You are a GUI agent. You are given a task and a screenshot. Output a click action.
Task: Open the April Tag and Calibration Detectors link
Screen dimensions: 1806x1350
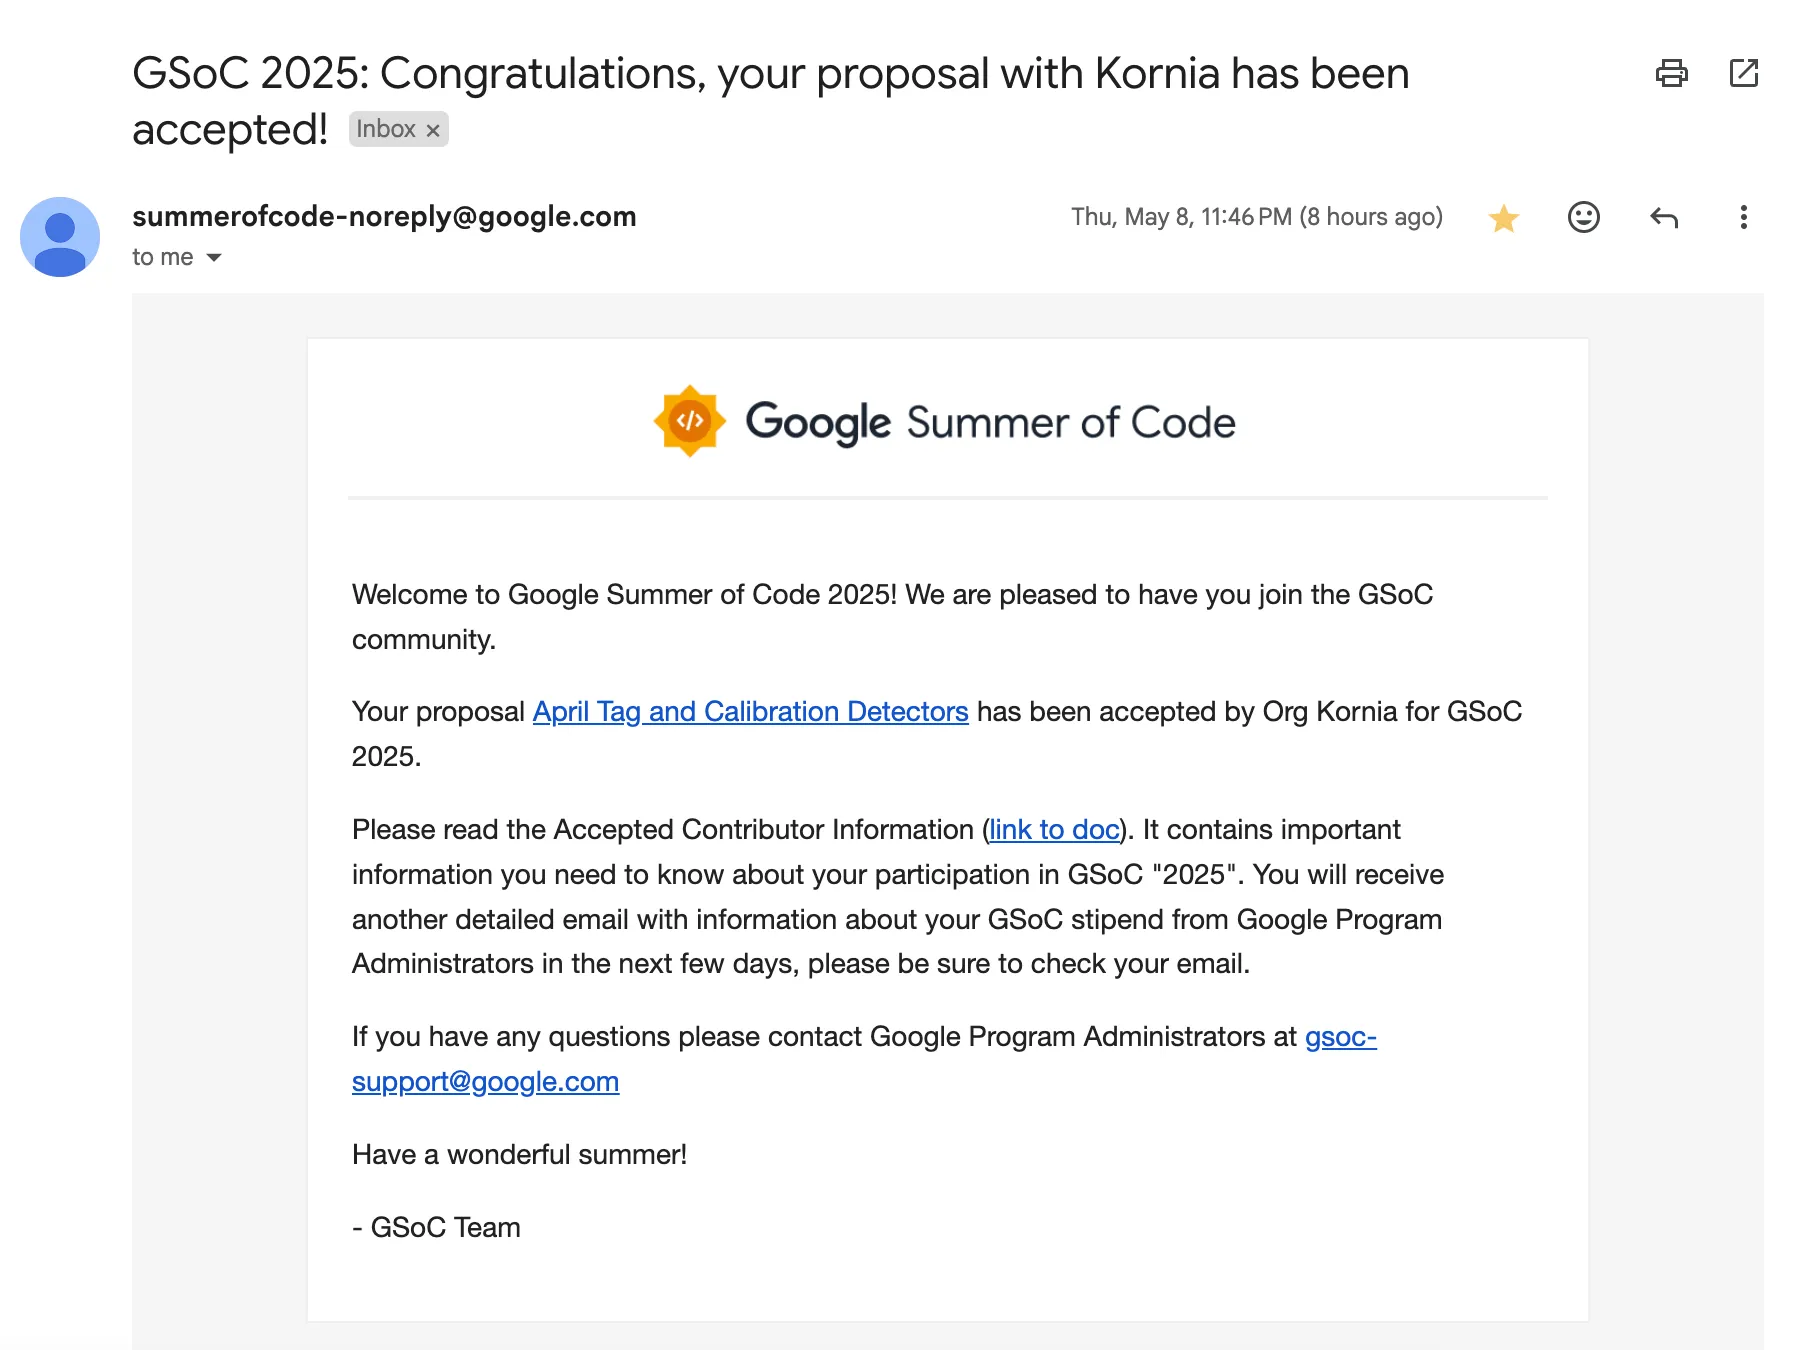click(x=750, y=711)
